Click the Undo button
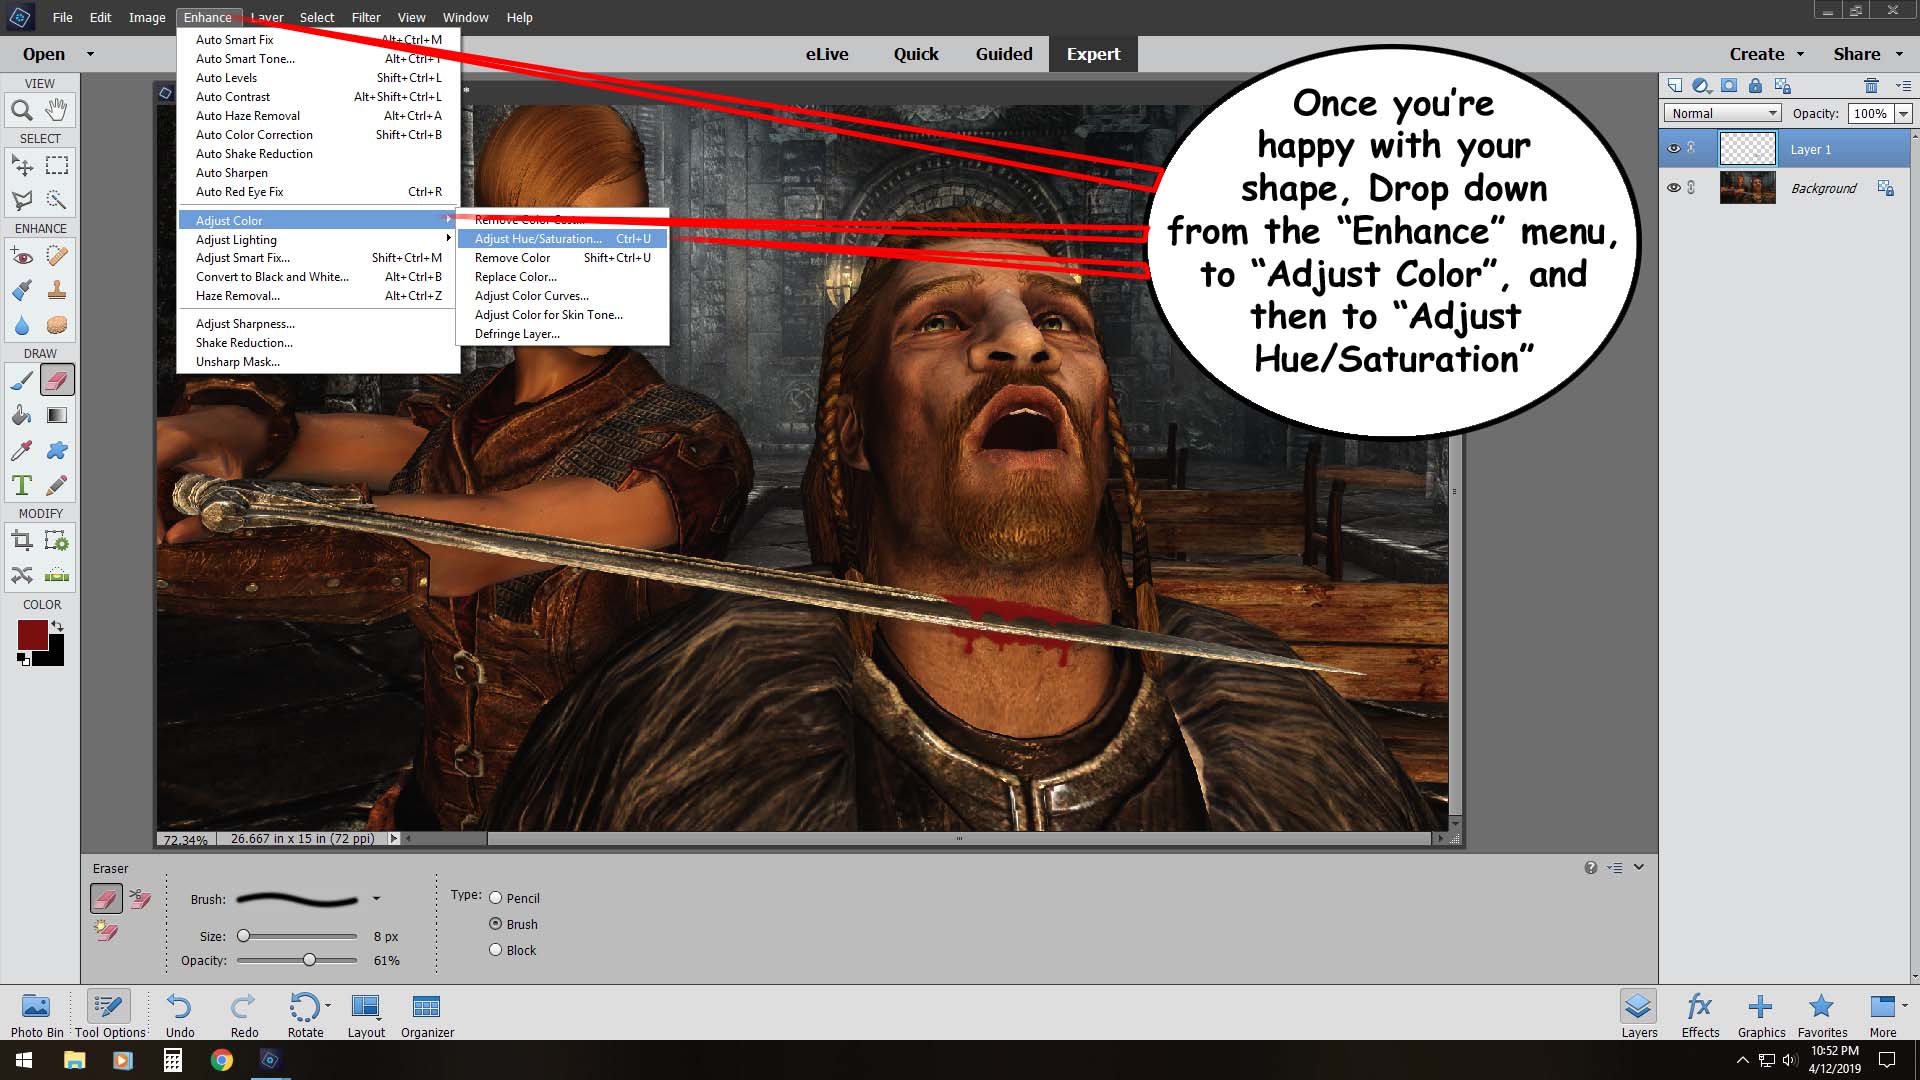This screenshot has height=1080, width=1920. (180, 1013)
